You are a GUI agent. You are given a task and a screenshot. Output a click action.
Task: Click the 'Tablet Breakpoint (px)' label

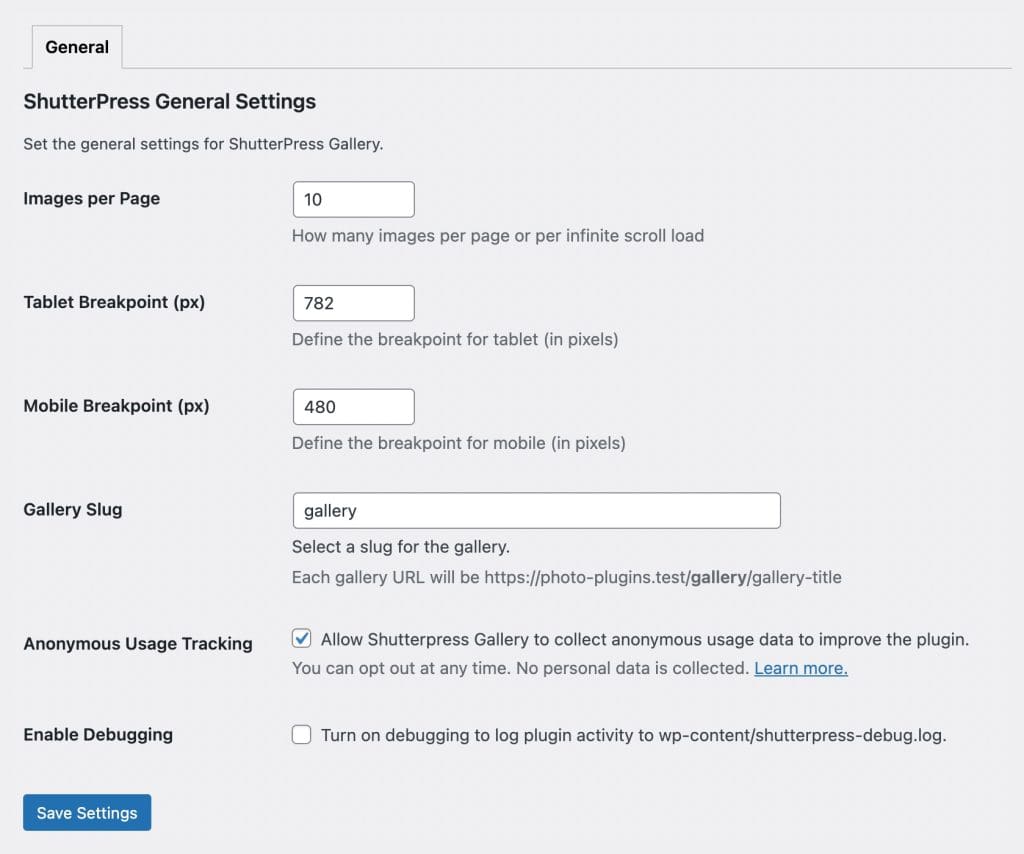click(x=114, y=302)
